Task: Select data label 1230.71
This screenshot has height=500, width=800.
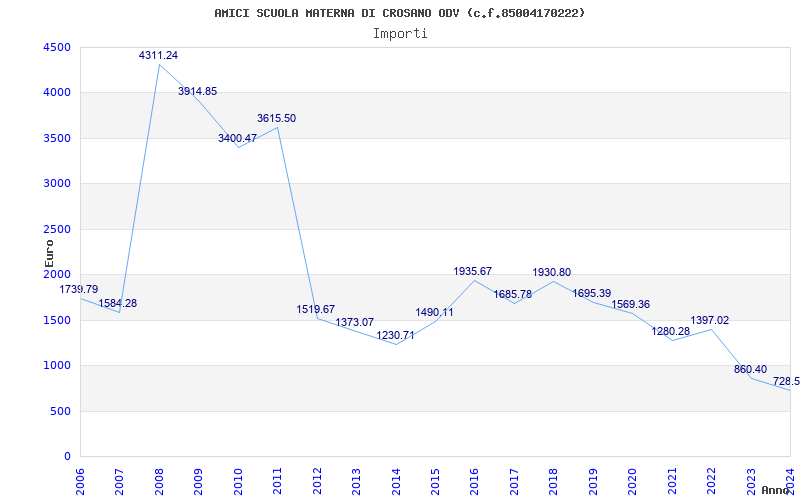Action: click(395, 336)
